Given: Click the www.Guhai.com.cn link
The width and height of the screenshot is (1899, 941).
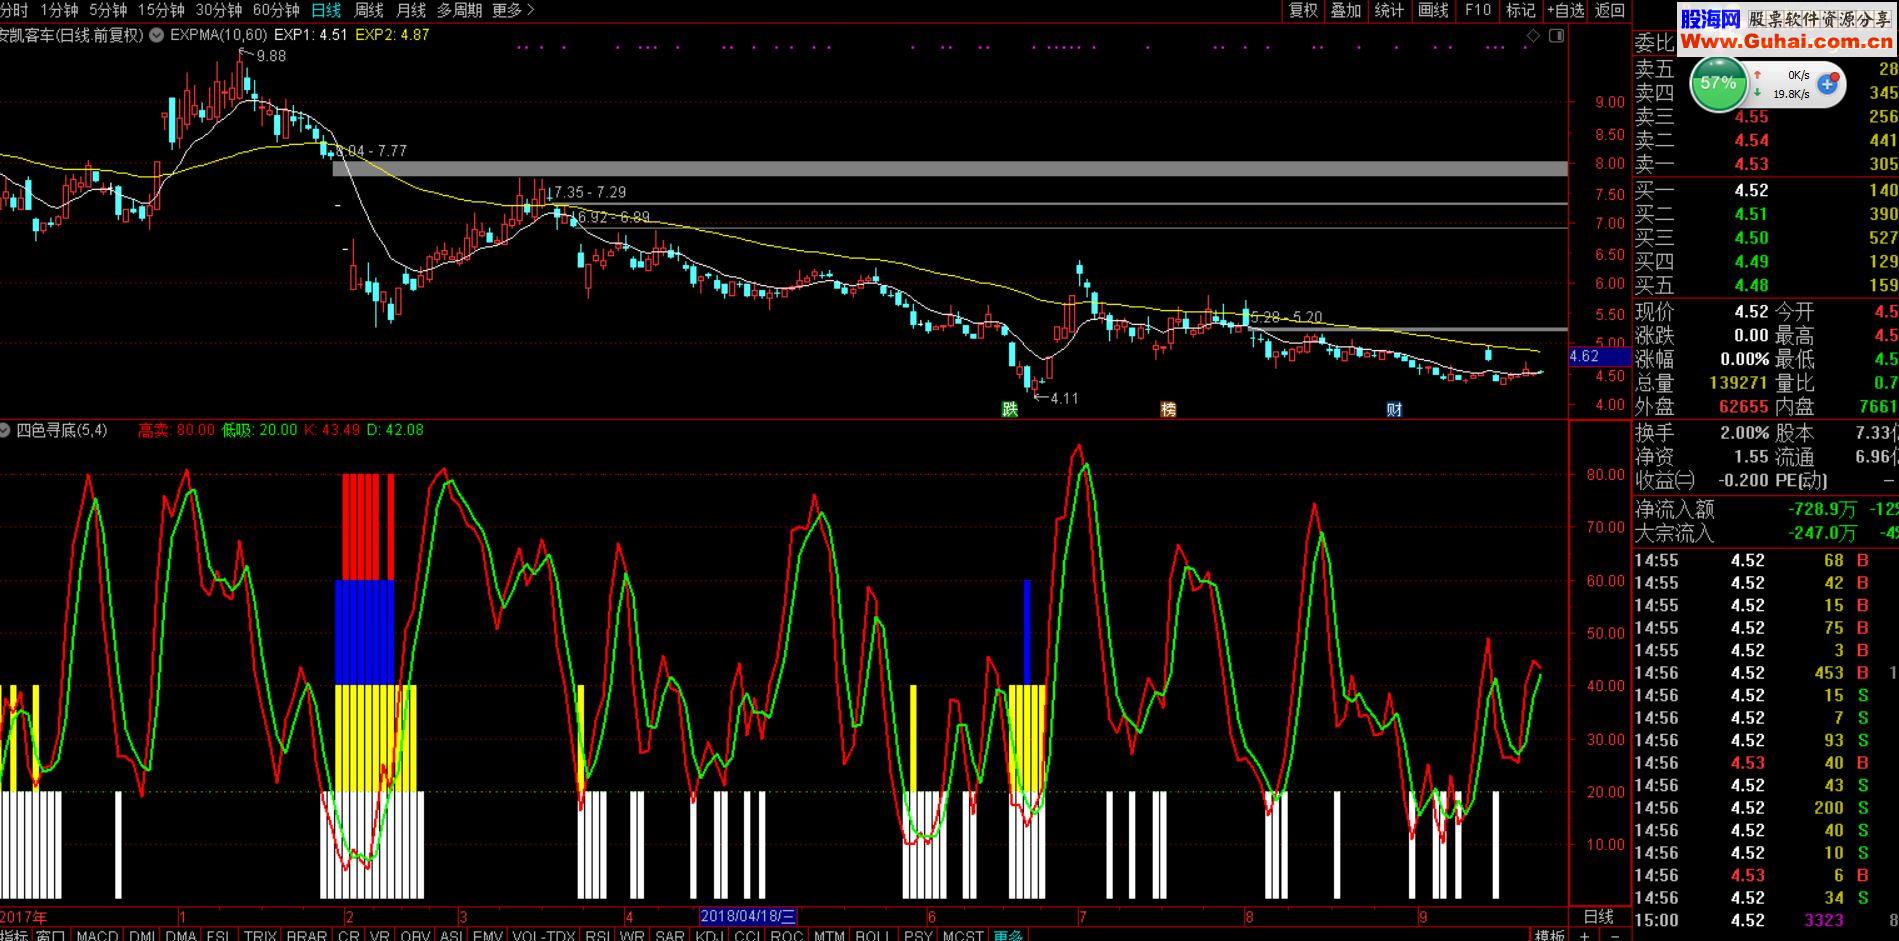Looking at the screenshot, I should 1786,40.
